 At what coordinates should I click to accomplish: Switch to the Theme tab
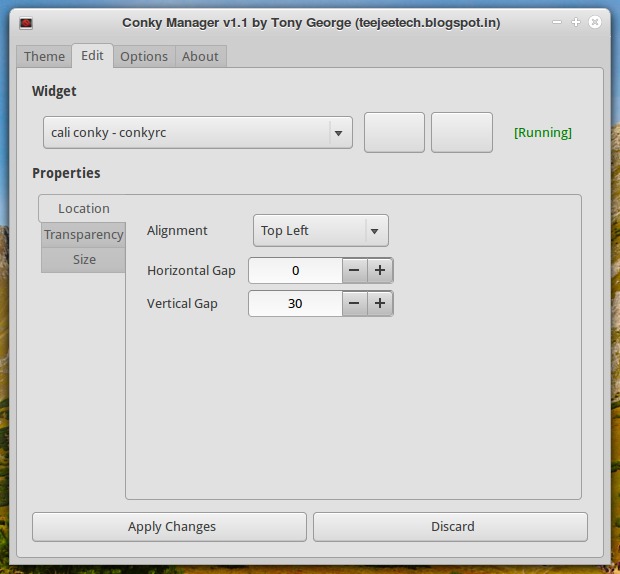pyautogui.click(x=44, y=56)
